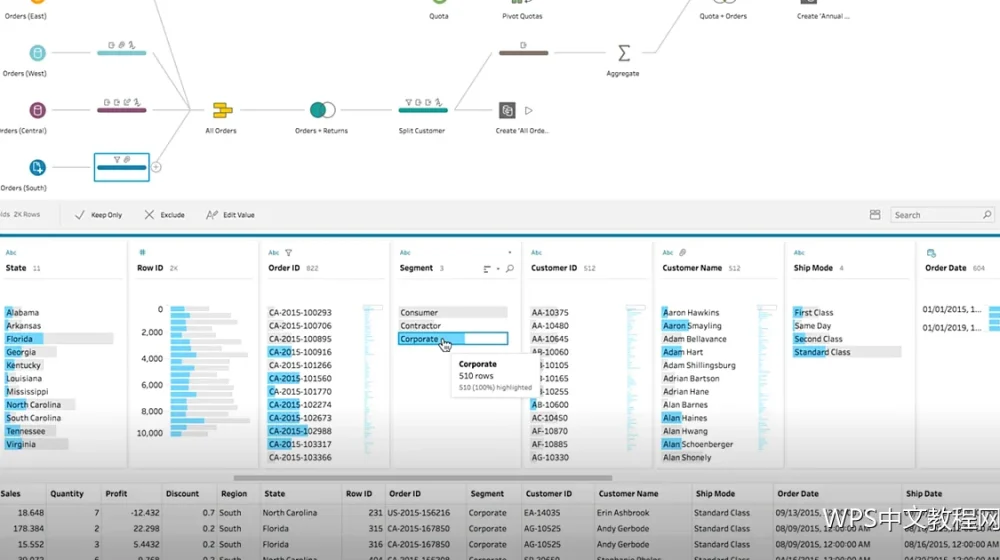Change the Row ID number data type
Viewport: 1000px width, 560px height.
(142, 253)
